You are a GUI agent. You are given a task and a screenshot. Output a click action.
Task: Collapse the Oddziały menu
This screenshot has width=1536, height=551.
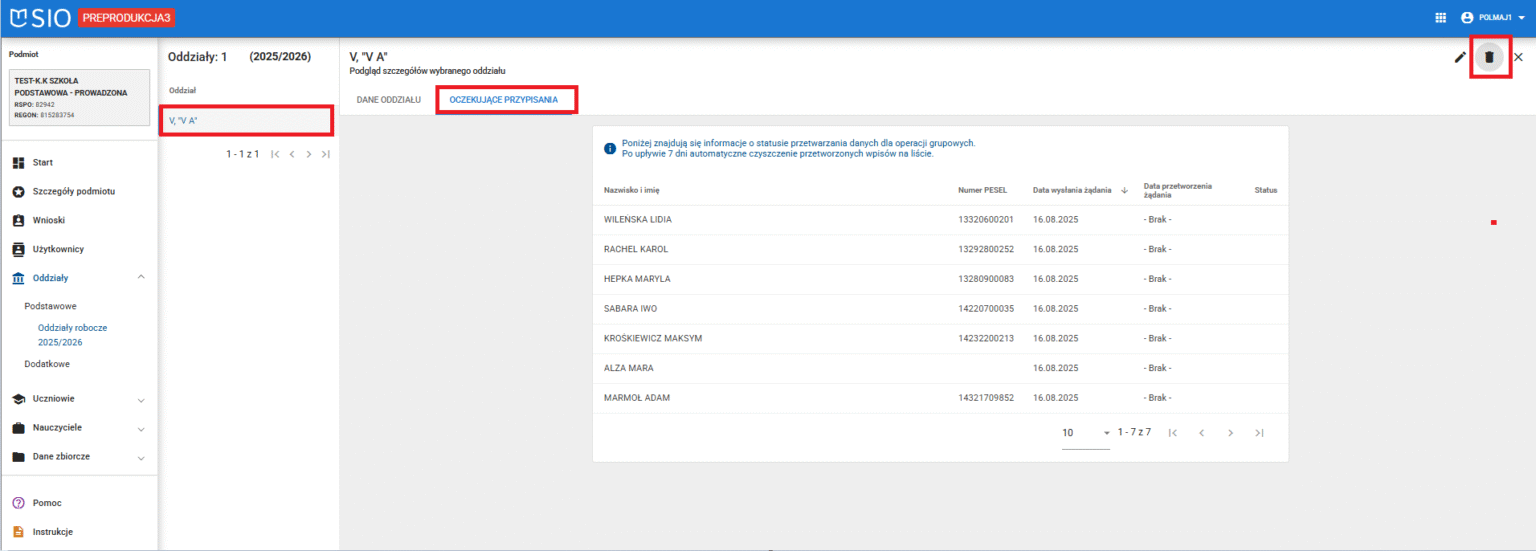coord(140,277)
